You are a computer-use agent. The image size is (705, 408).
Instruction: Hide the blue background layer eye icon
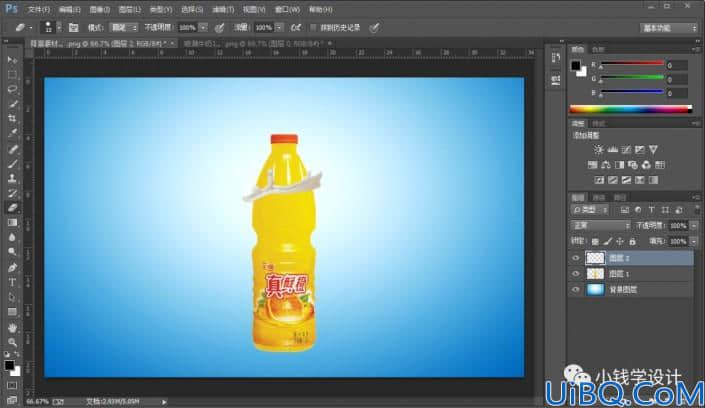576,290
